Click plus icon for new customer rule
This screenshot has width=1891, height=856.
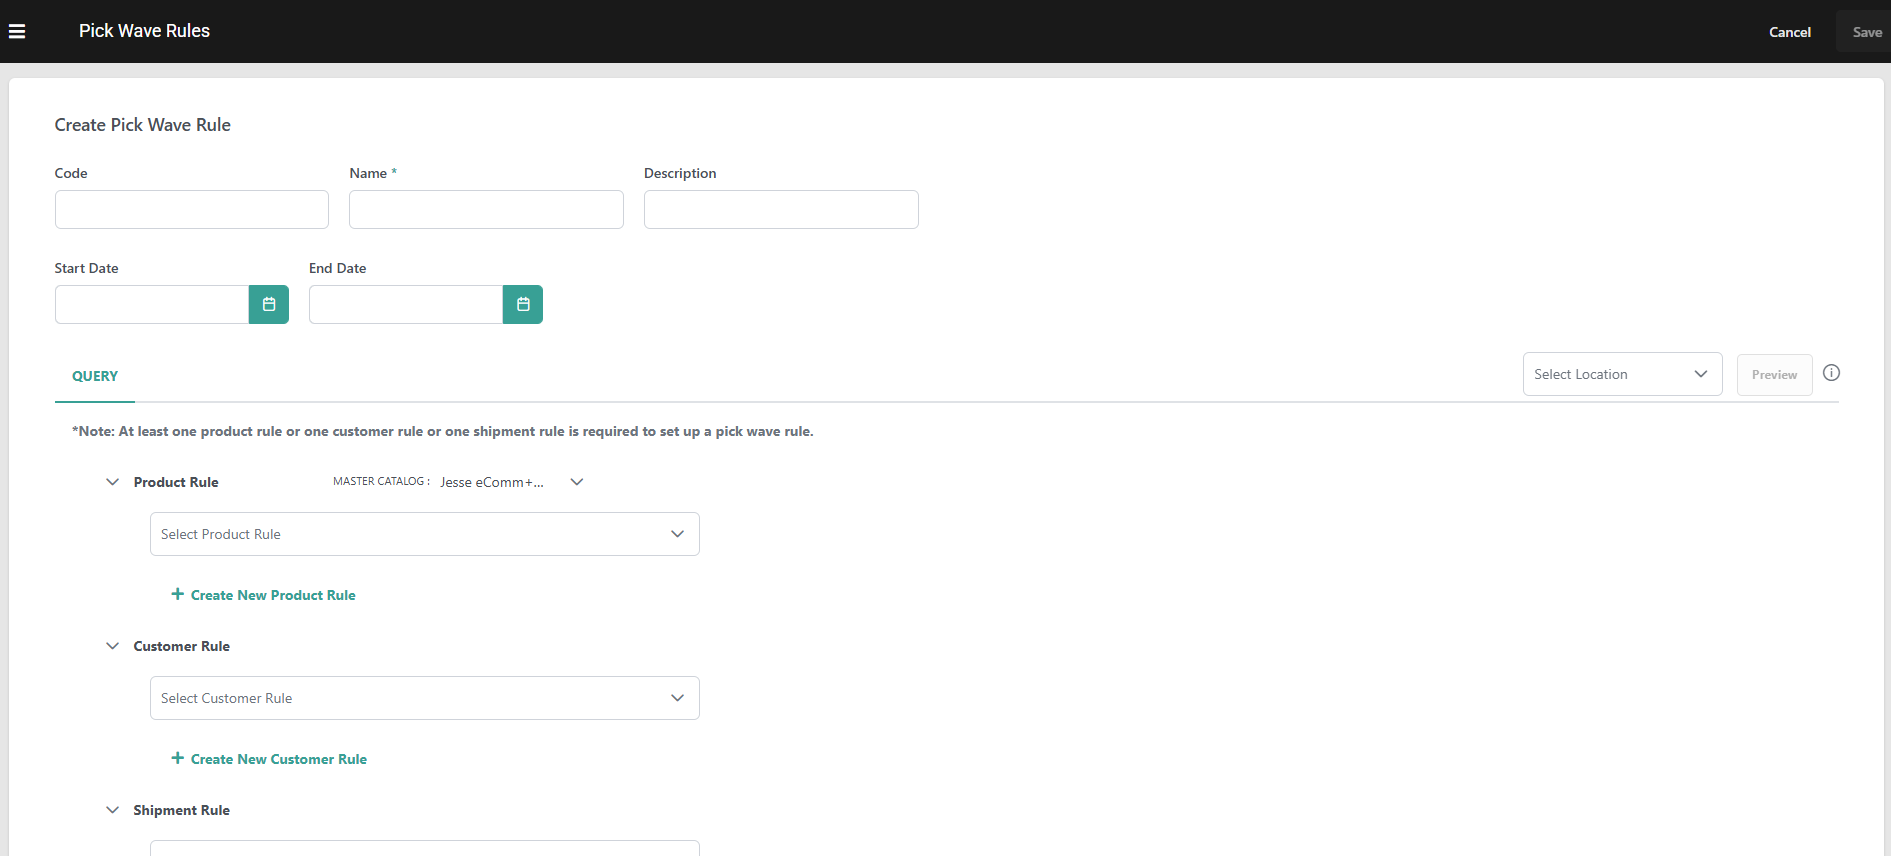177,758
